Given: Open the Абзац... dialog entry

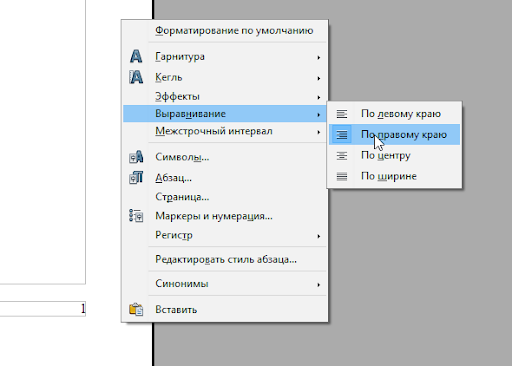Looking at the screenshot, I should click(225, 178).
